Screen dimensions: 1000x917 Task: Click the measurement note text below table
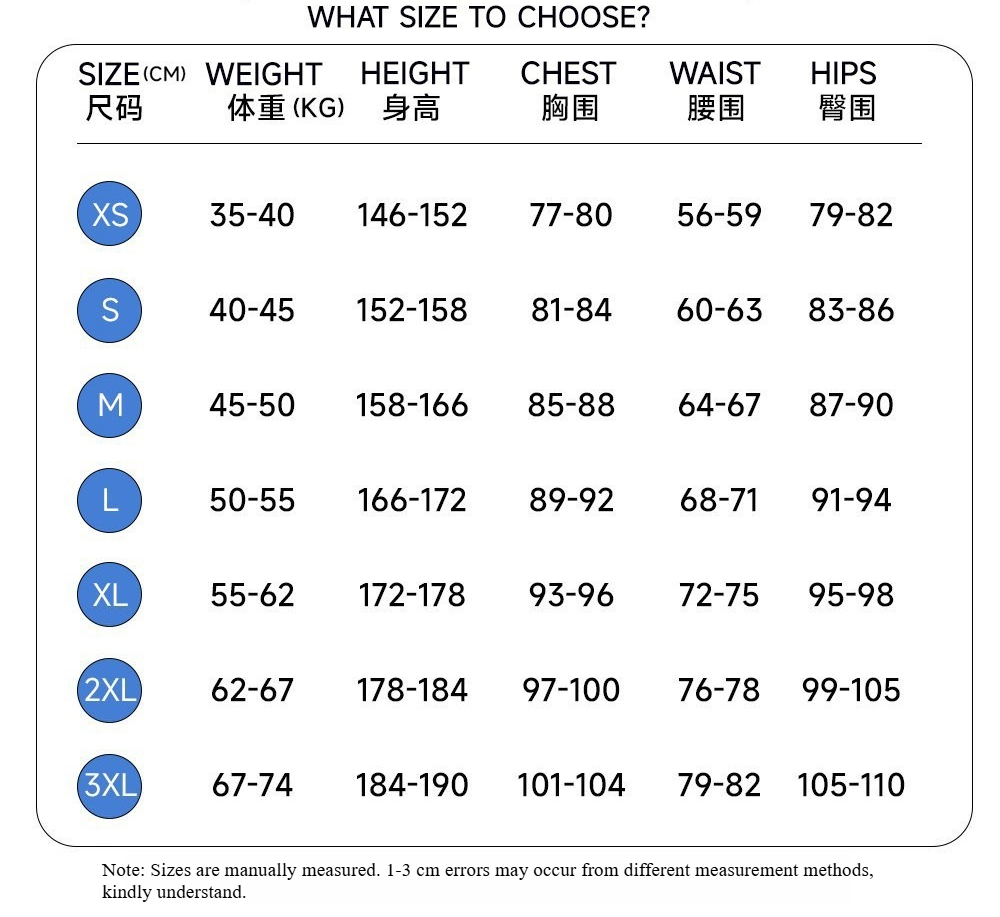click(488, 881)
